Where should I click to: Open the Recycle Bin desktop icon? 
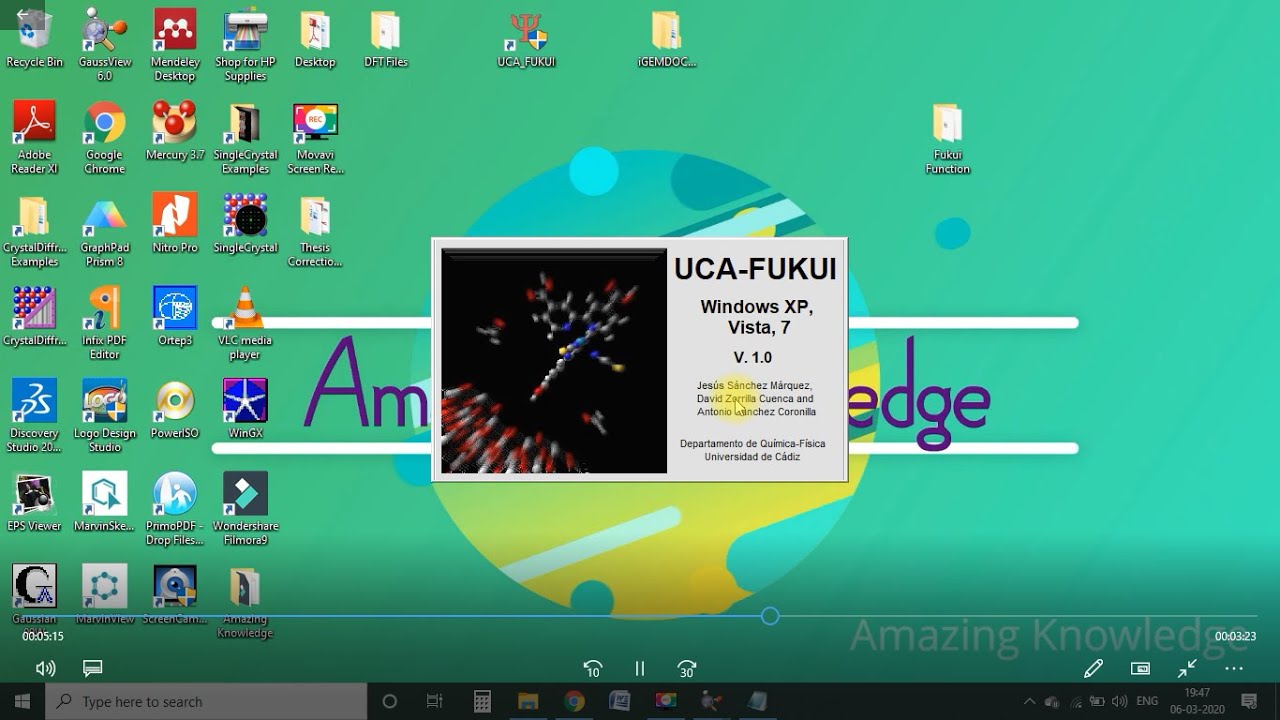(x=34, y=38)
